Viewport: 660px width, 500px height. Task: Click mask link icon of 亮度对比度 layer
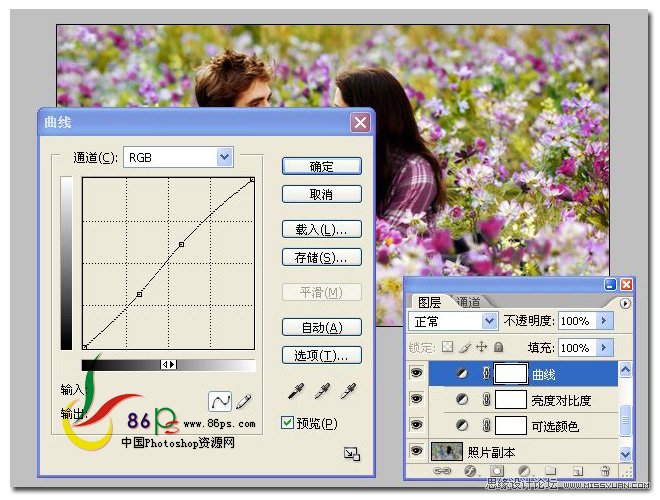(486, 399)
